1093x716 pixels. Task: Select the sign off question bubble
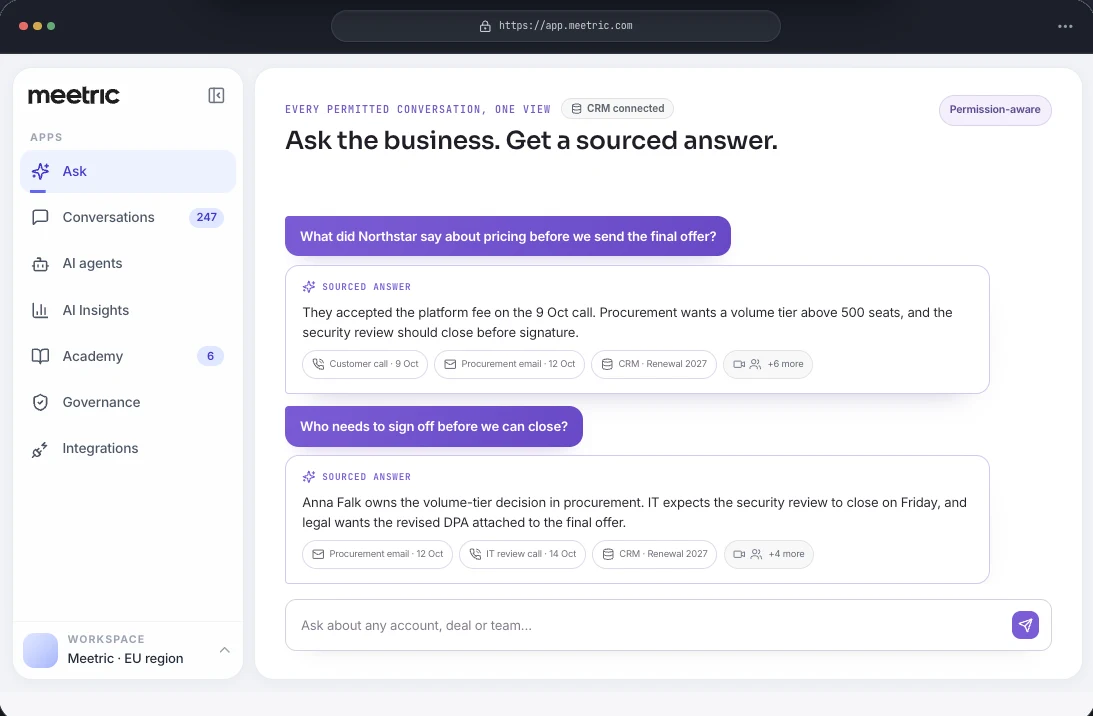pyautogui.click(x=434, y=427)
